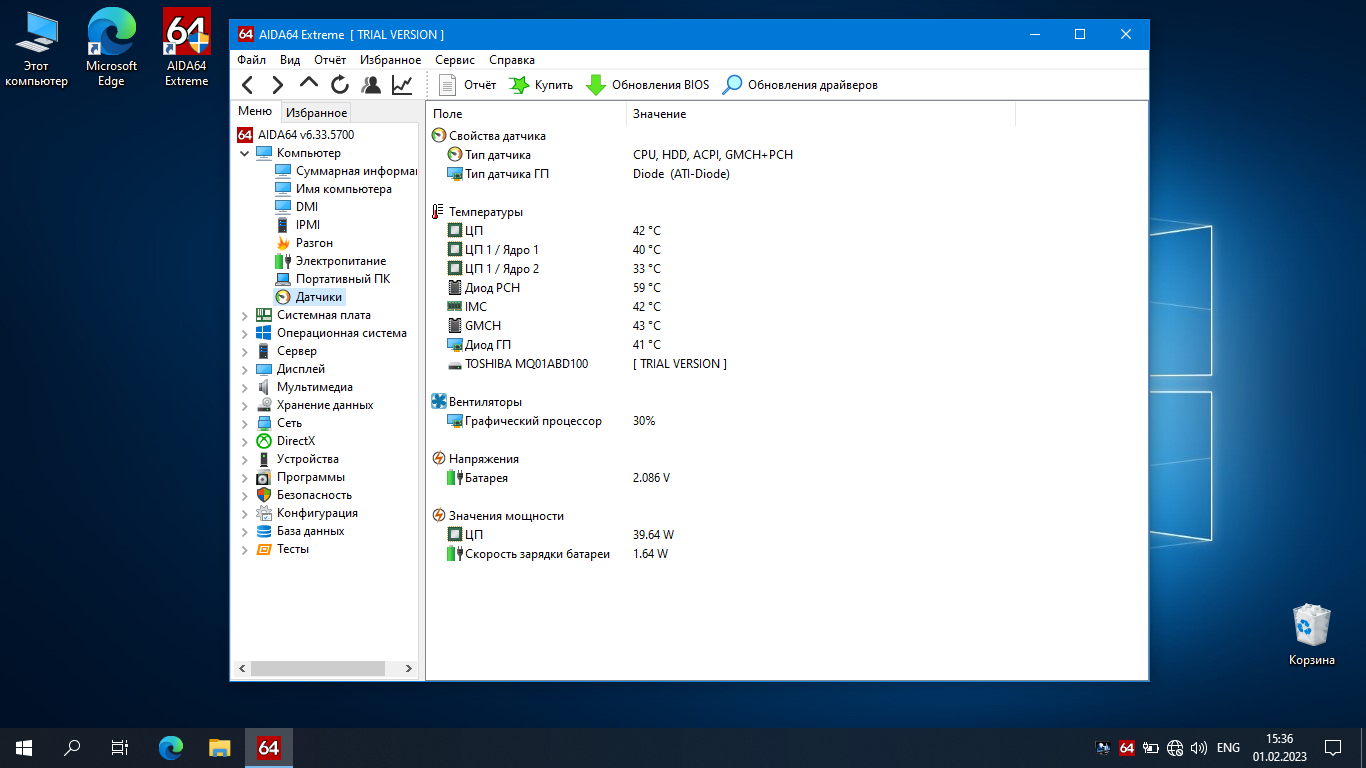Viewport: 1366px width, 768px height.
Task: Select the IPMI tree item
Action: pyautogui.click(x=298, y=225)
